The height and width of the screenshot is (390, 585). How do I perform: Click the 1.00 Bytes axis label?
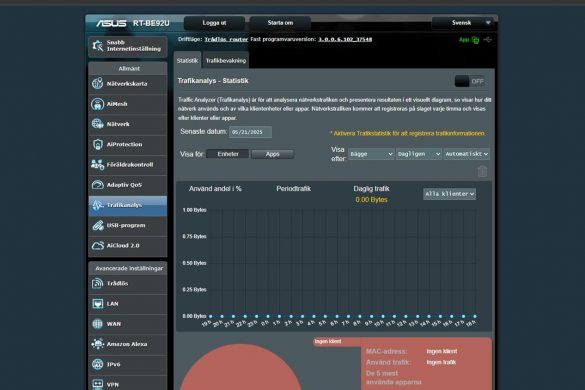click(194, 210)
